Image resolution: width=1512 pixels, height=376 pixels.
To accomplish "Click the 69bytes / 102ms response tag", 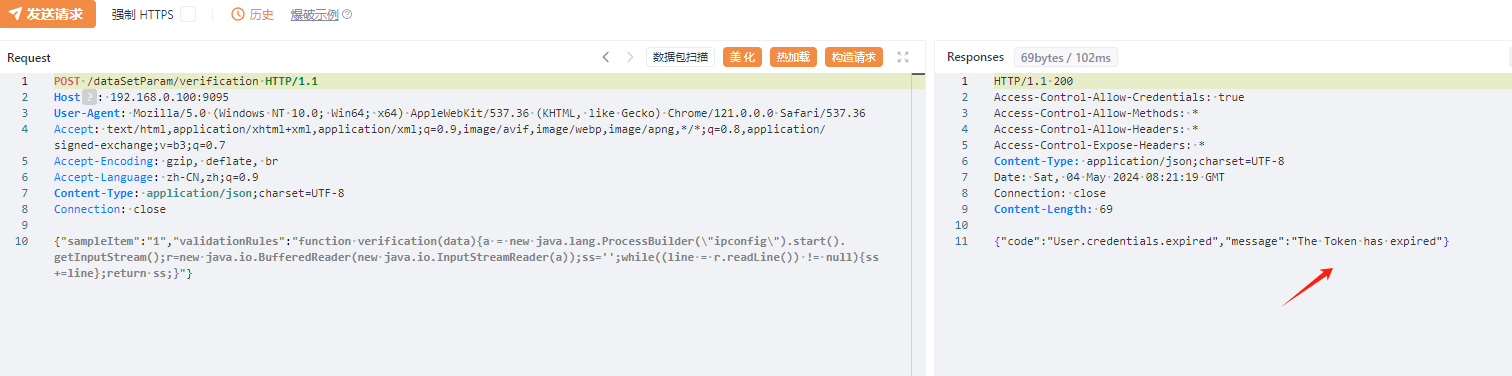I will tap(1067, 57).
